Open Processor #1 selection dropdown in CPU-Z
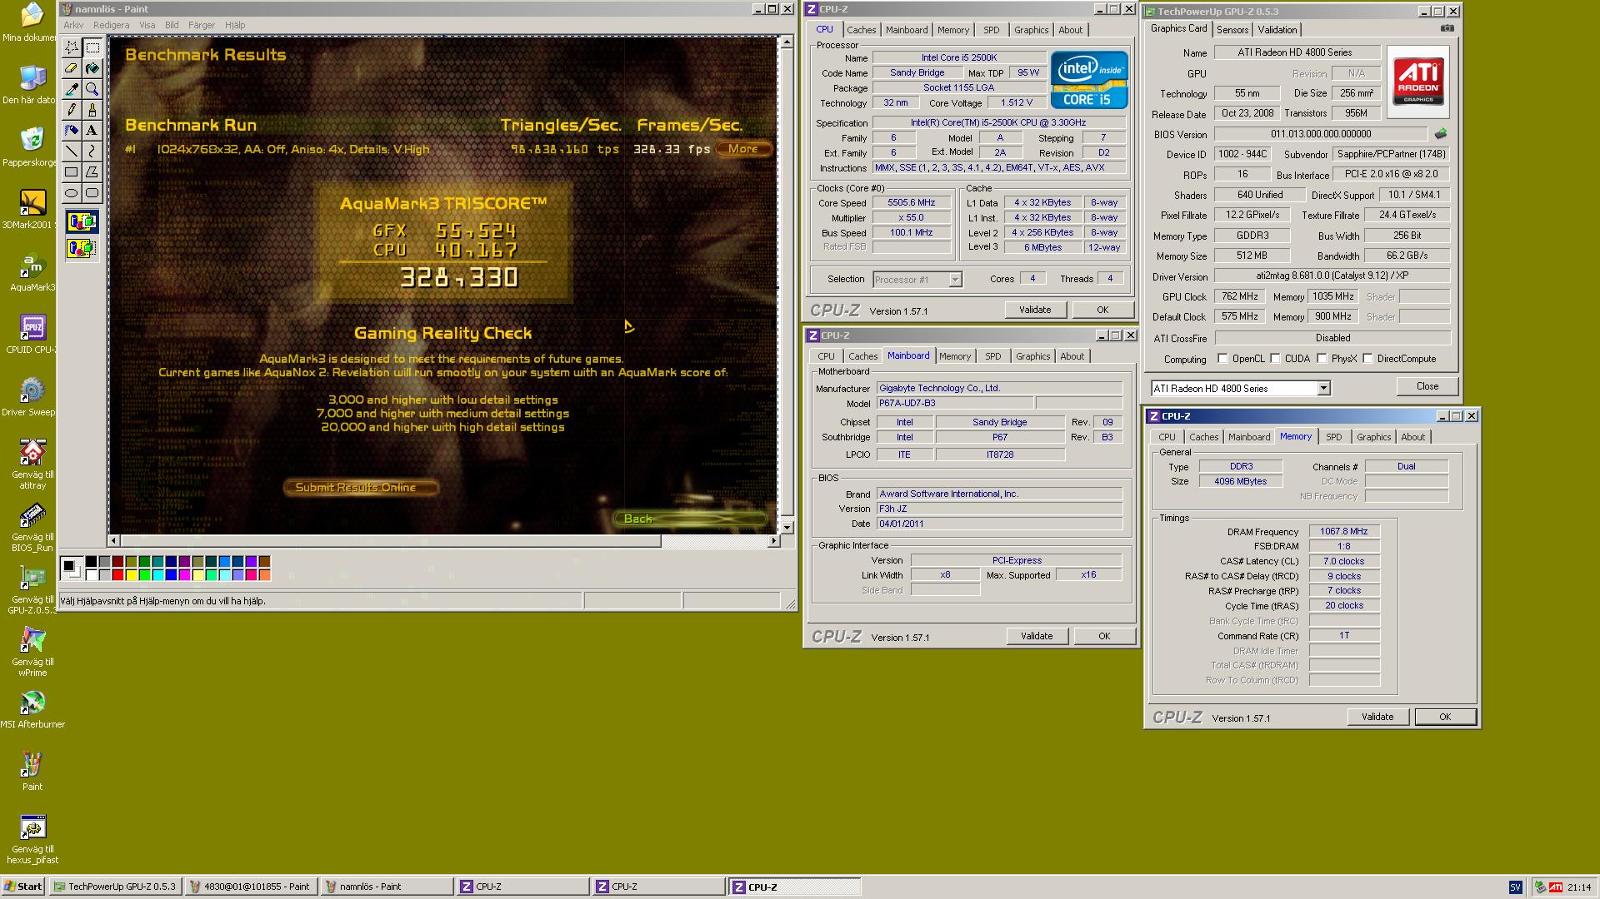This screenshot has width=1600, height=899. [x=955, y=280]
